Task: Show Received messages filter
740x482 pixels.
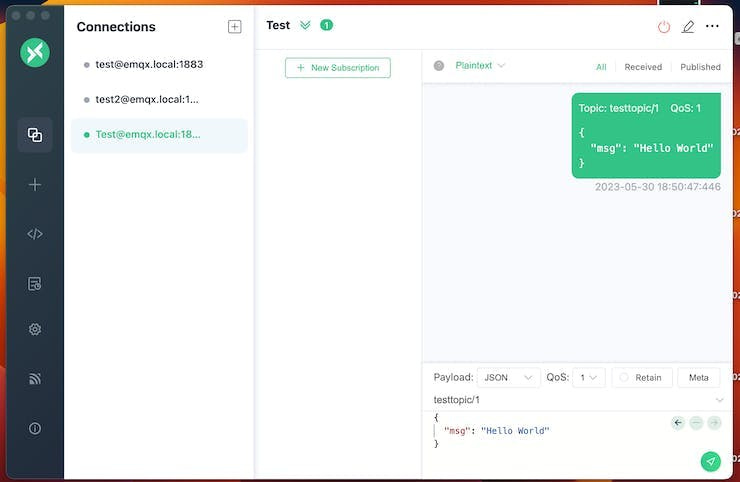Action: tap(643, 67)
